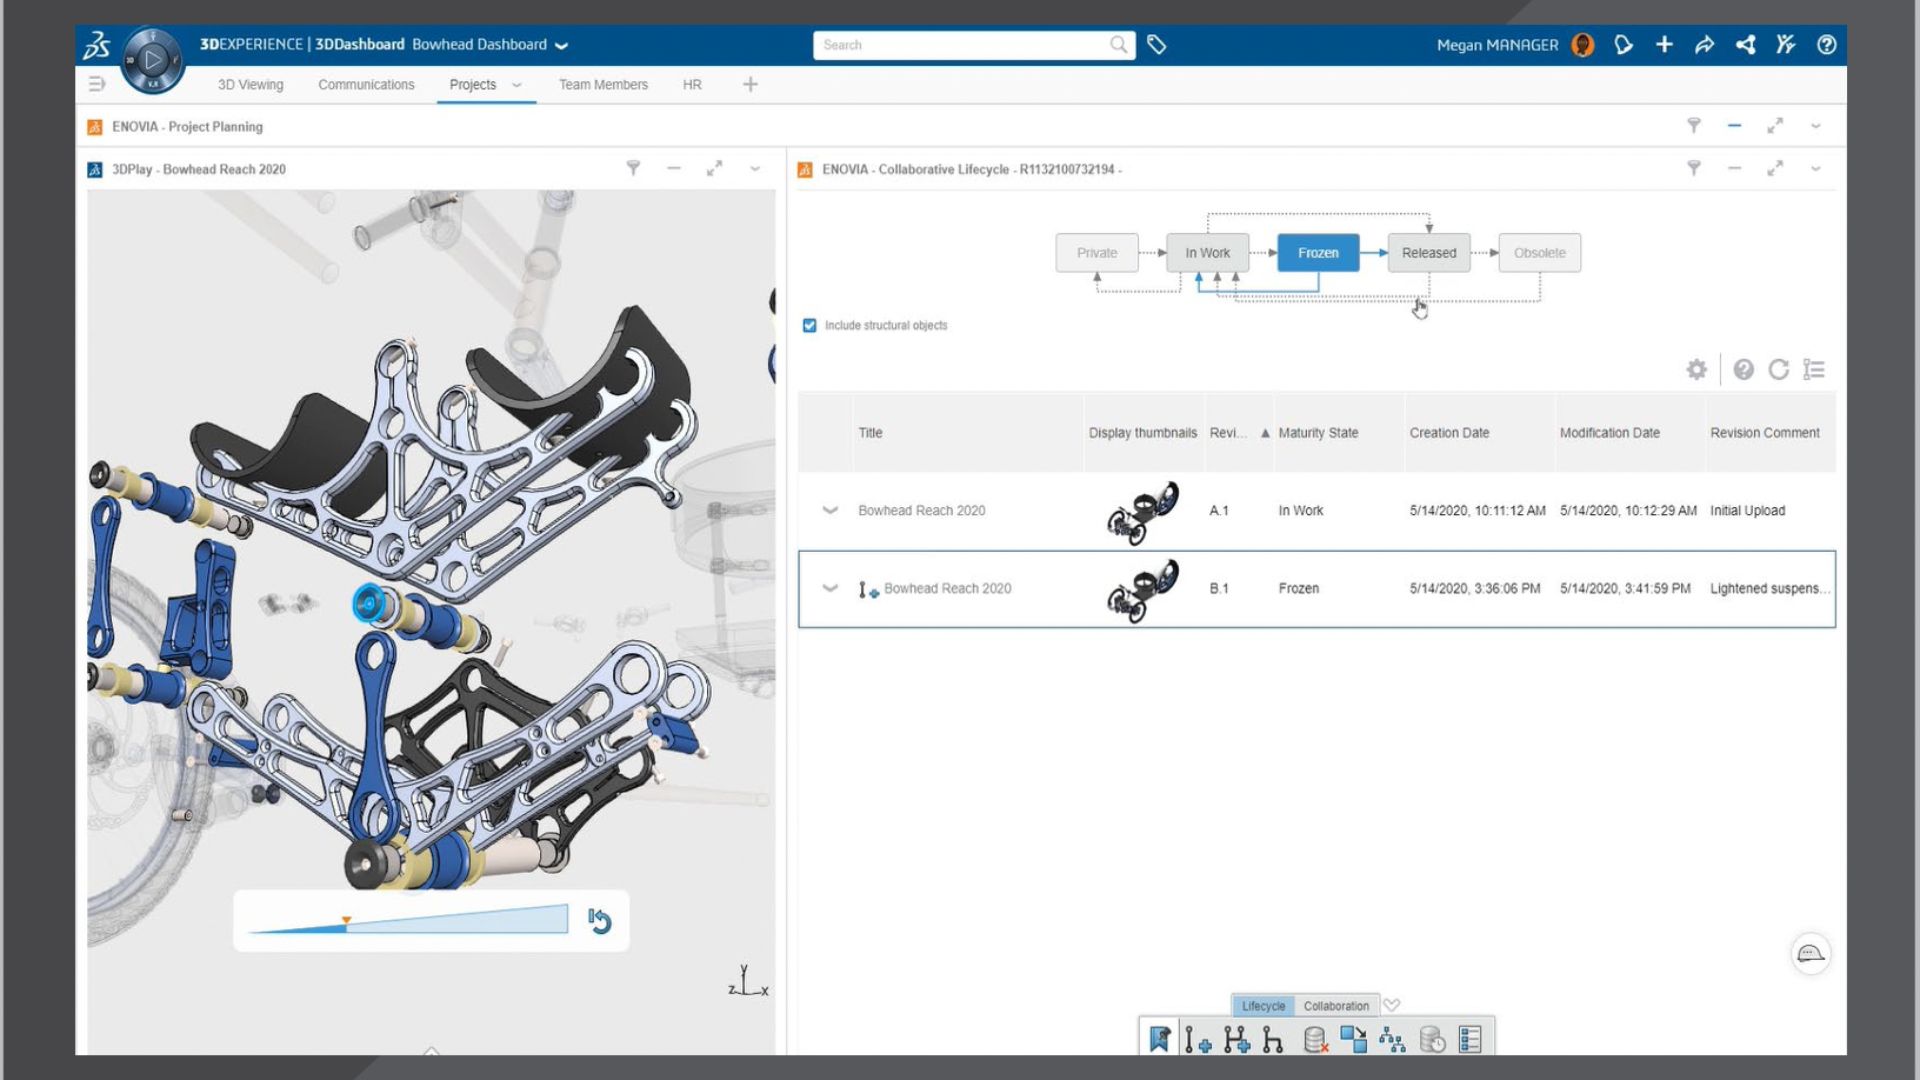1920x1080 pixels.
Task: Click the database history clock icon
Action: (x=1432, y=1040)
